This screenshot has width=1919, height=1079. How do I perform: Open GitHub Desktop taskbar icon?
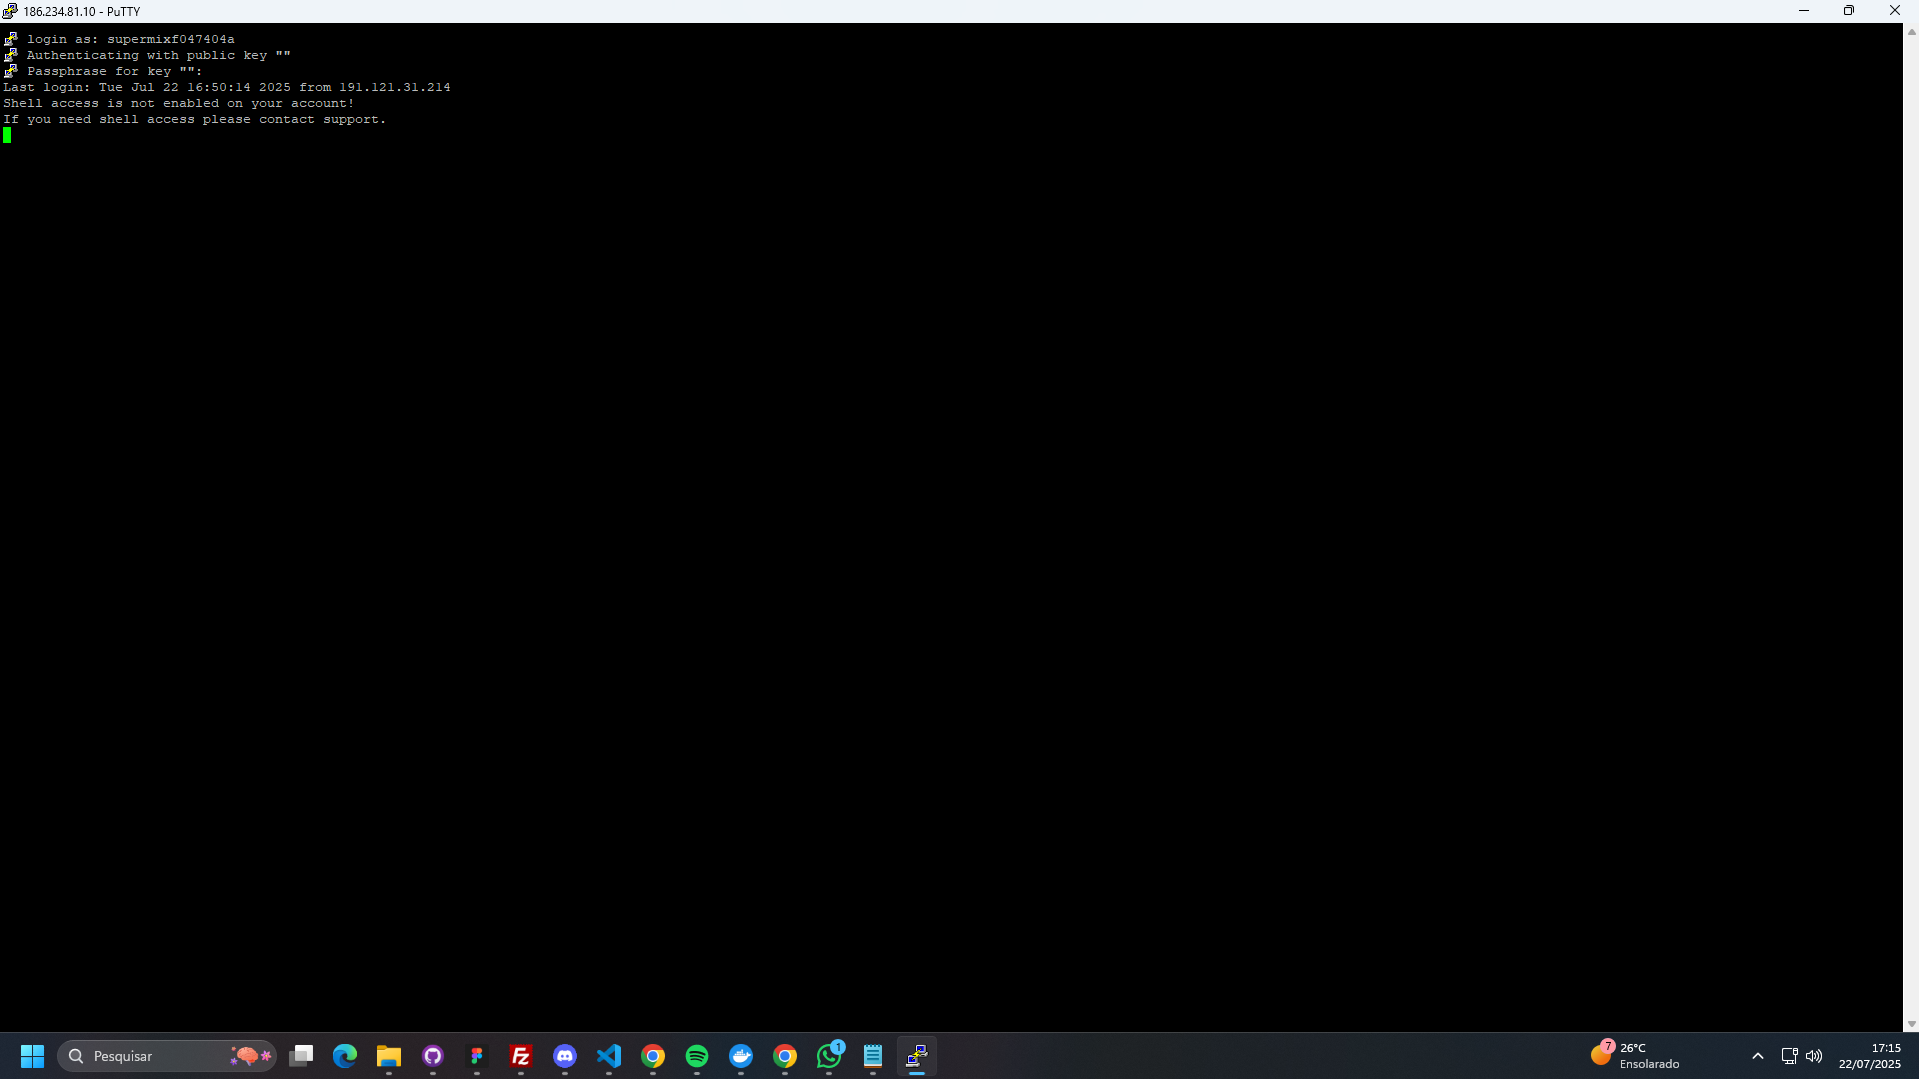(433, 1056)
